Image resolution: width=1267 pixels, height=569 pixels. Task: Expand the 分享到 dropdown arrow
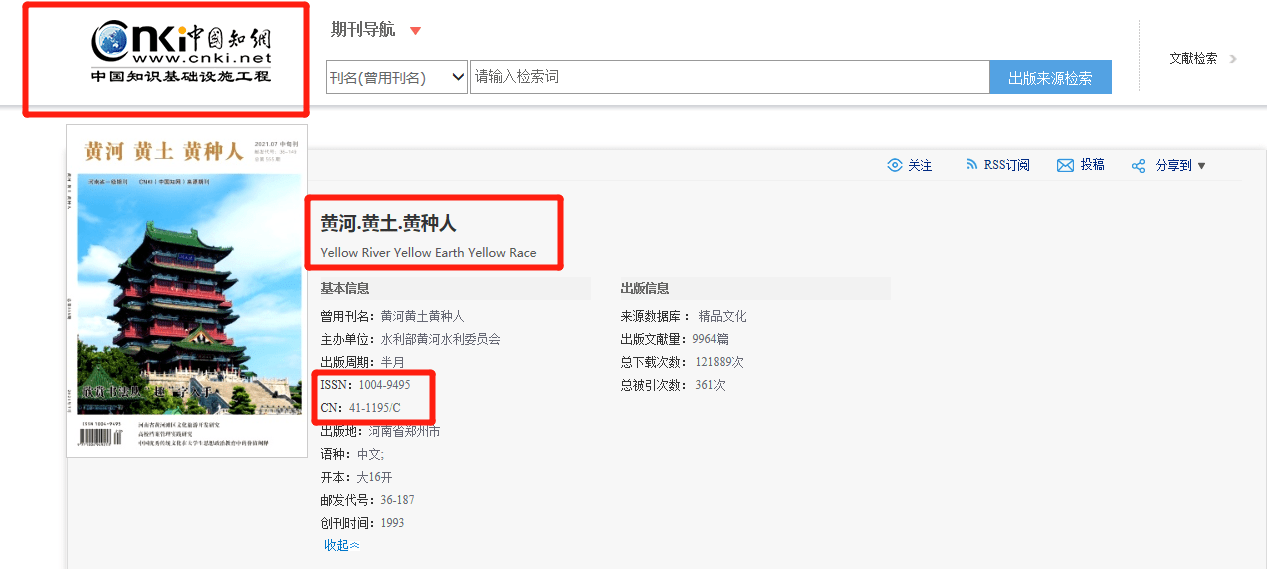[x=1202, y=166]
